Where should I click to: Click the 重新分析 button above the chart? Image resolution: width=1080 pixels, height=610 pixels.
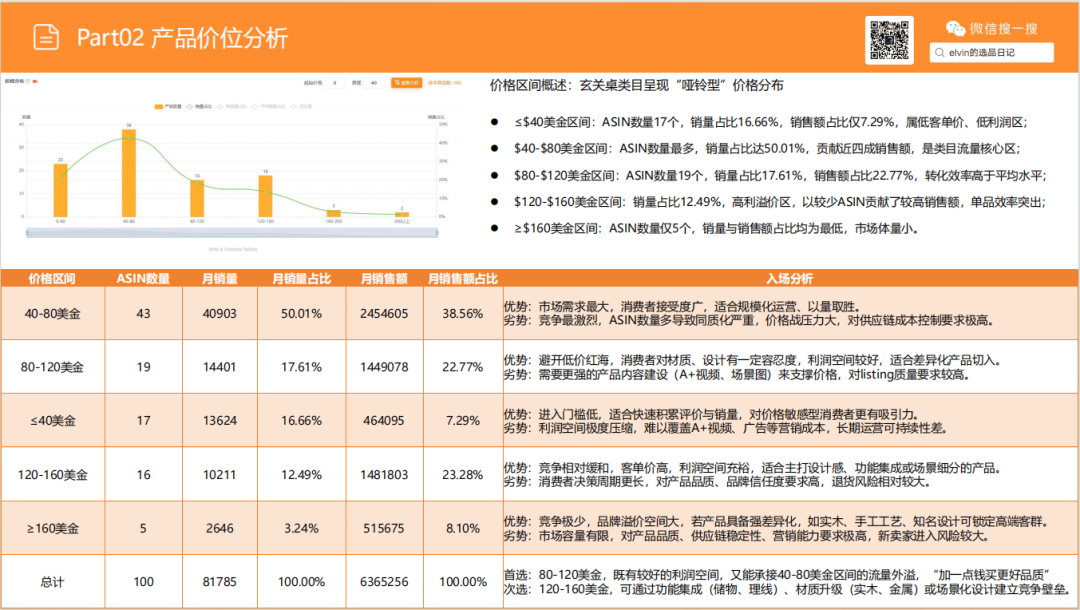408,84
